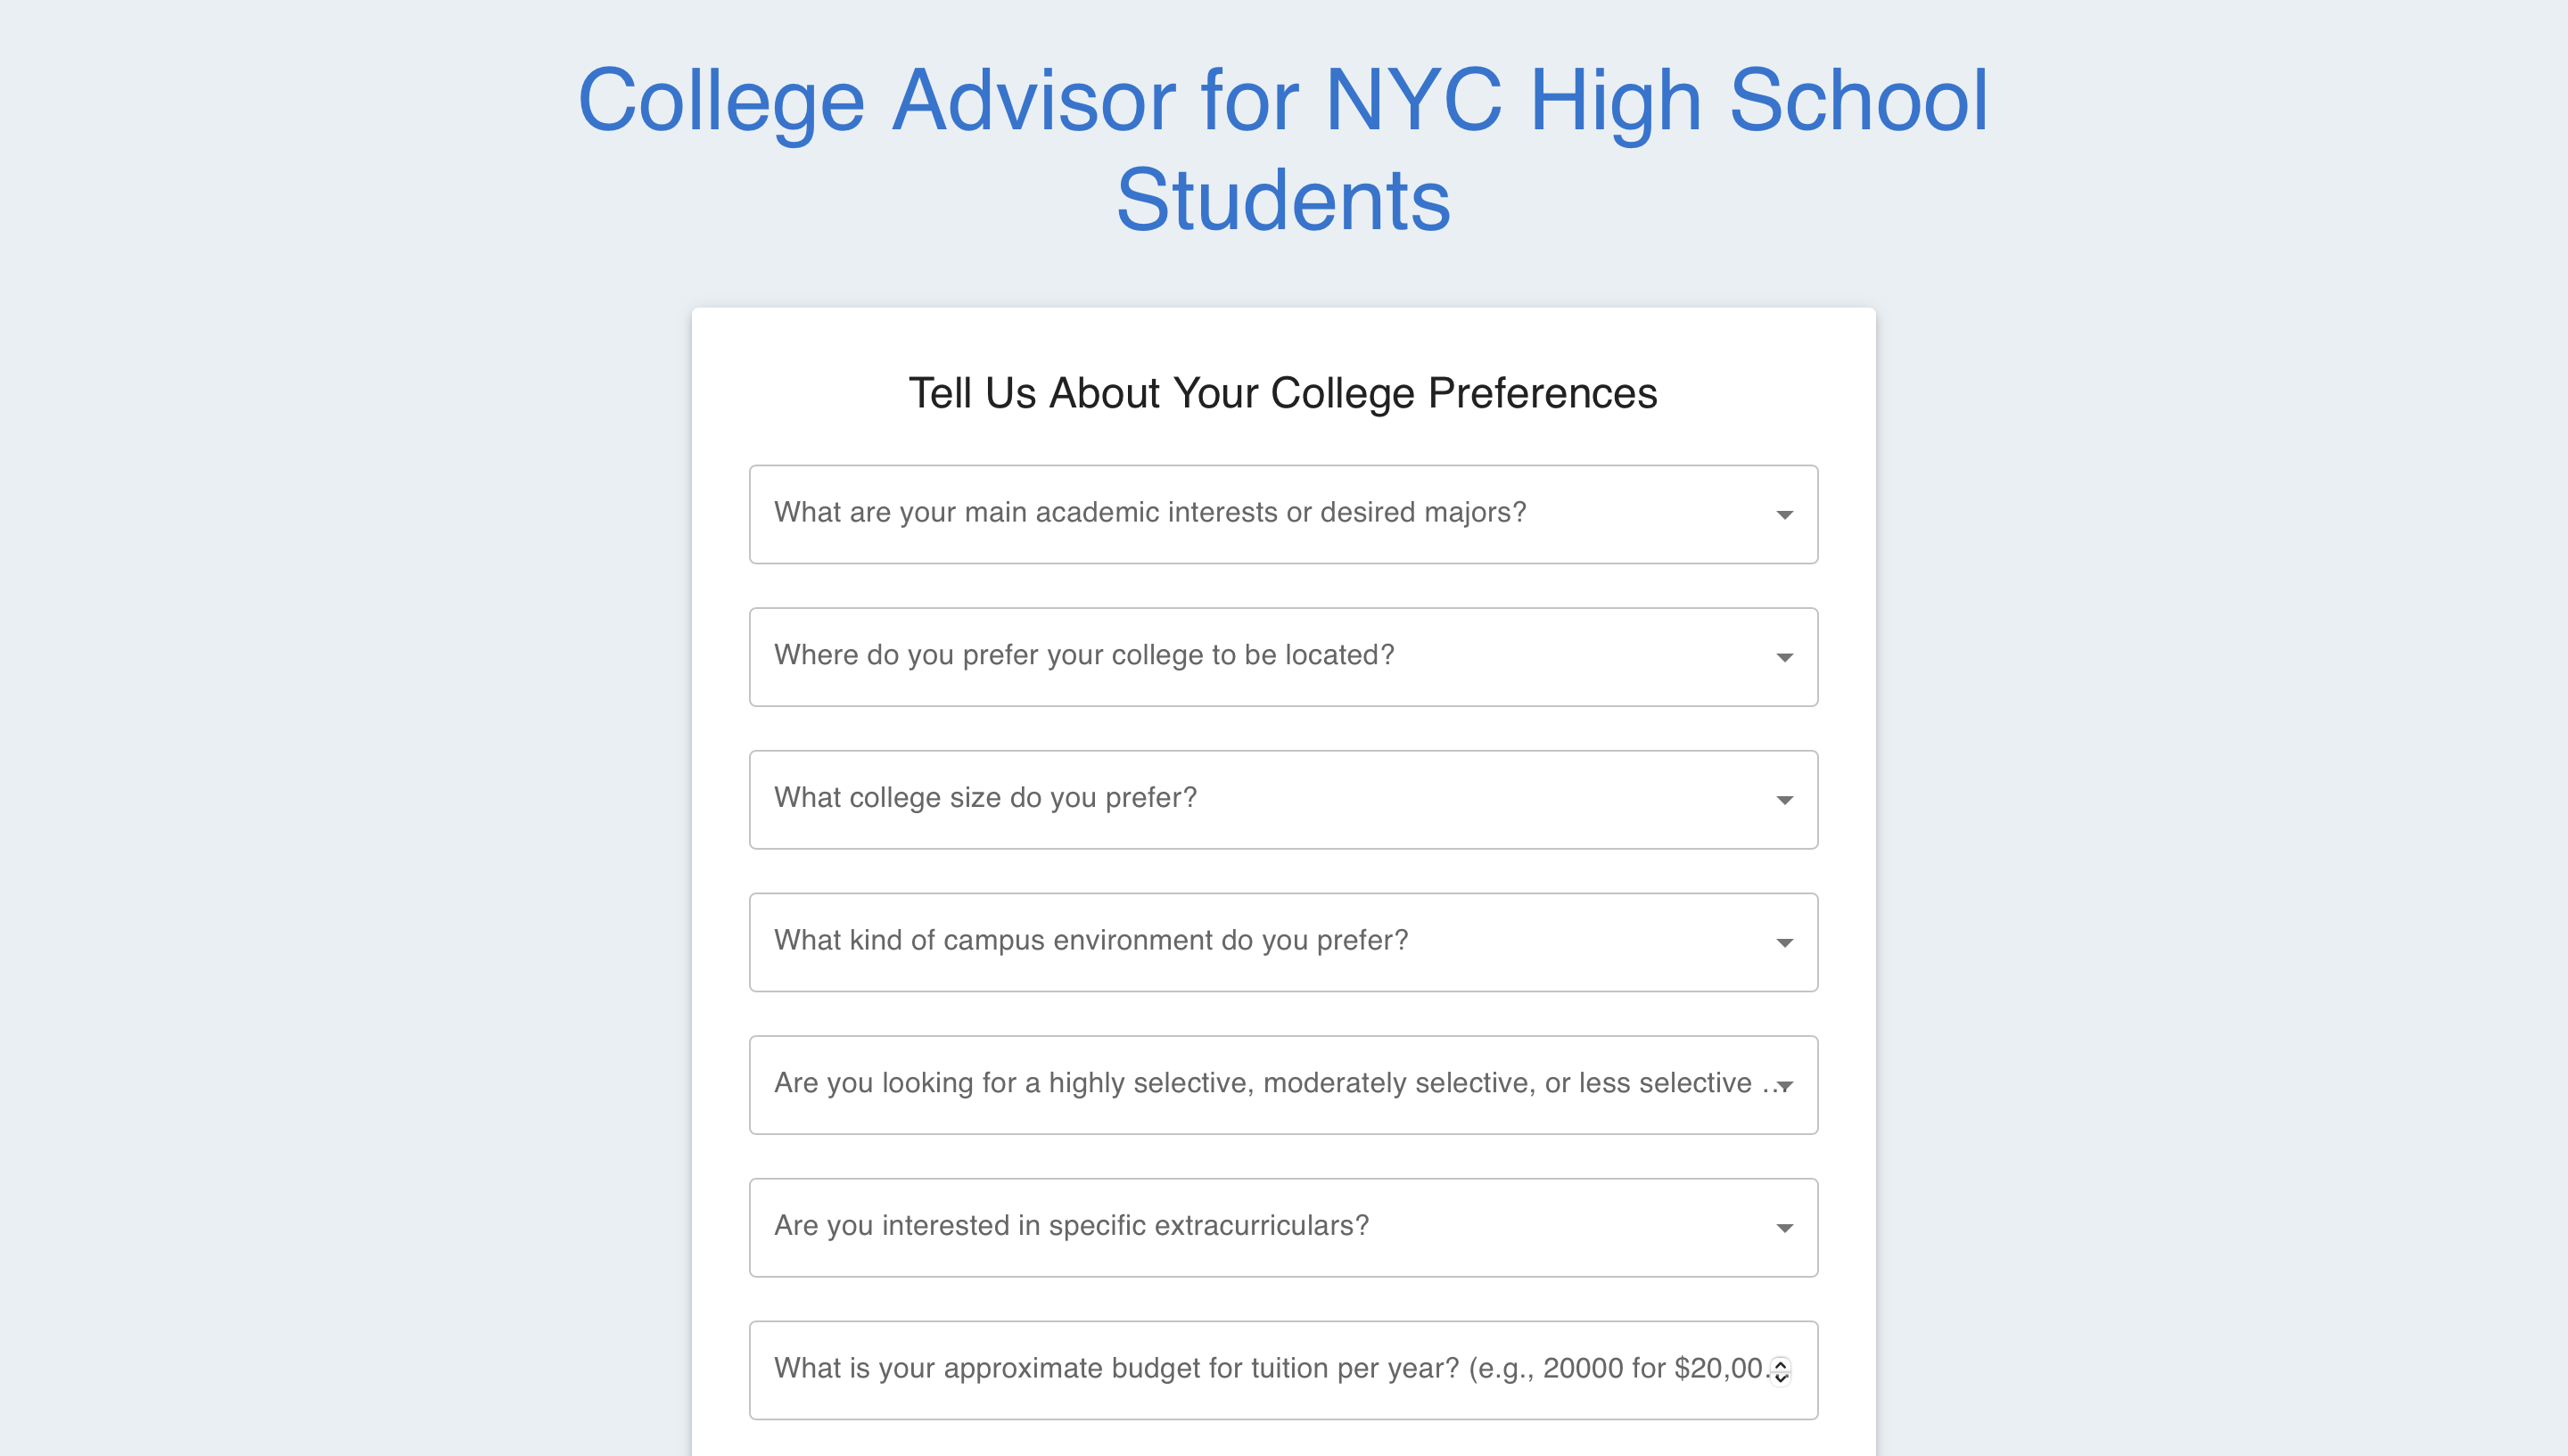Open the extracurricular interests selector
This screenshot has height=1456, width=2568.
(x=1283, y=1228)
